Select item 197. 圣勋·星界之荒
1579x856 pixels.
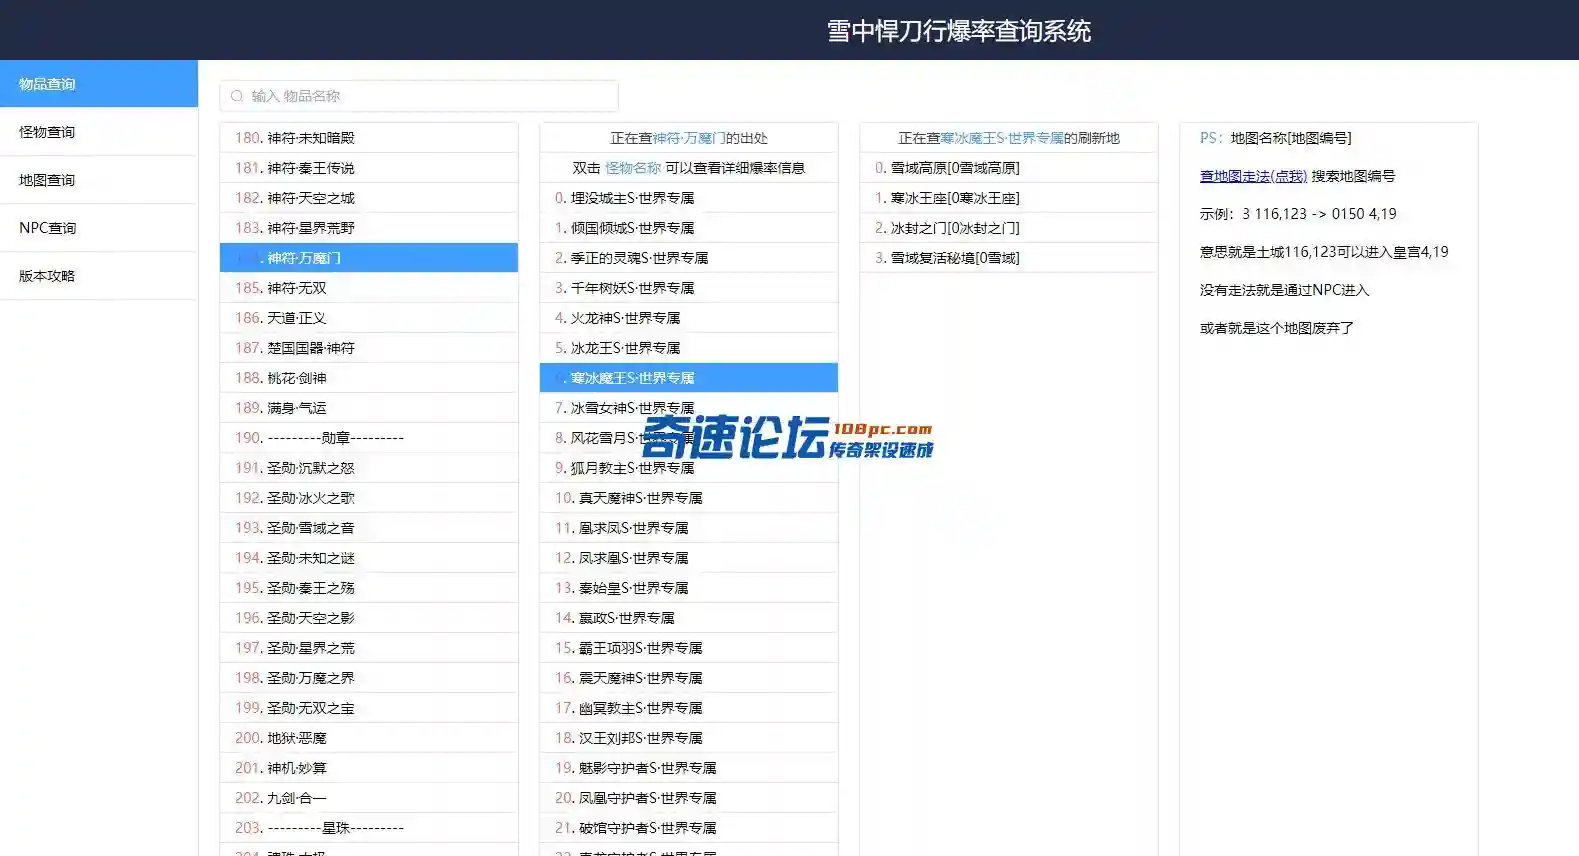pyautogui.click(x=369, y=648)
